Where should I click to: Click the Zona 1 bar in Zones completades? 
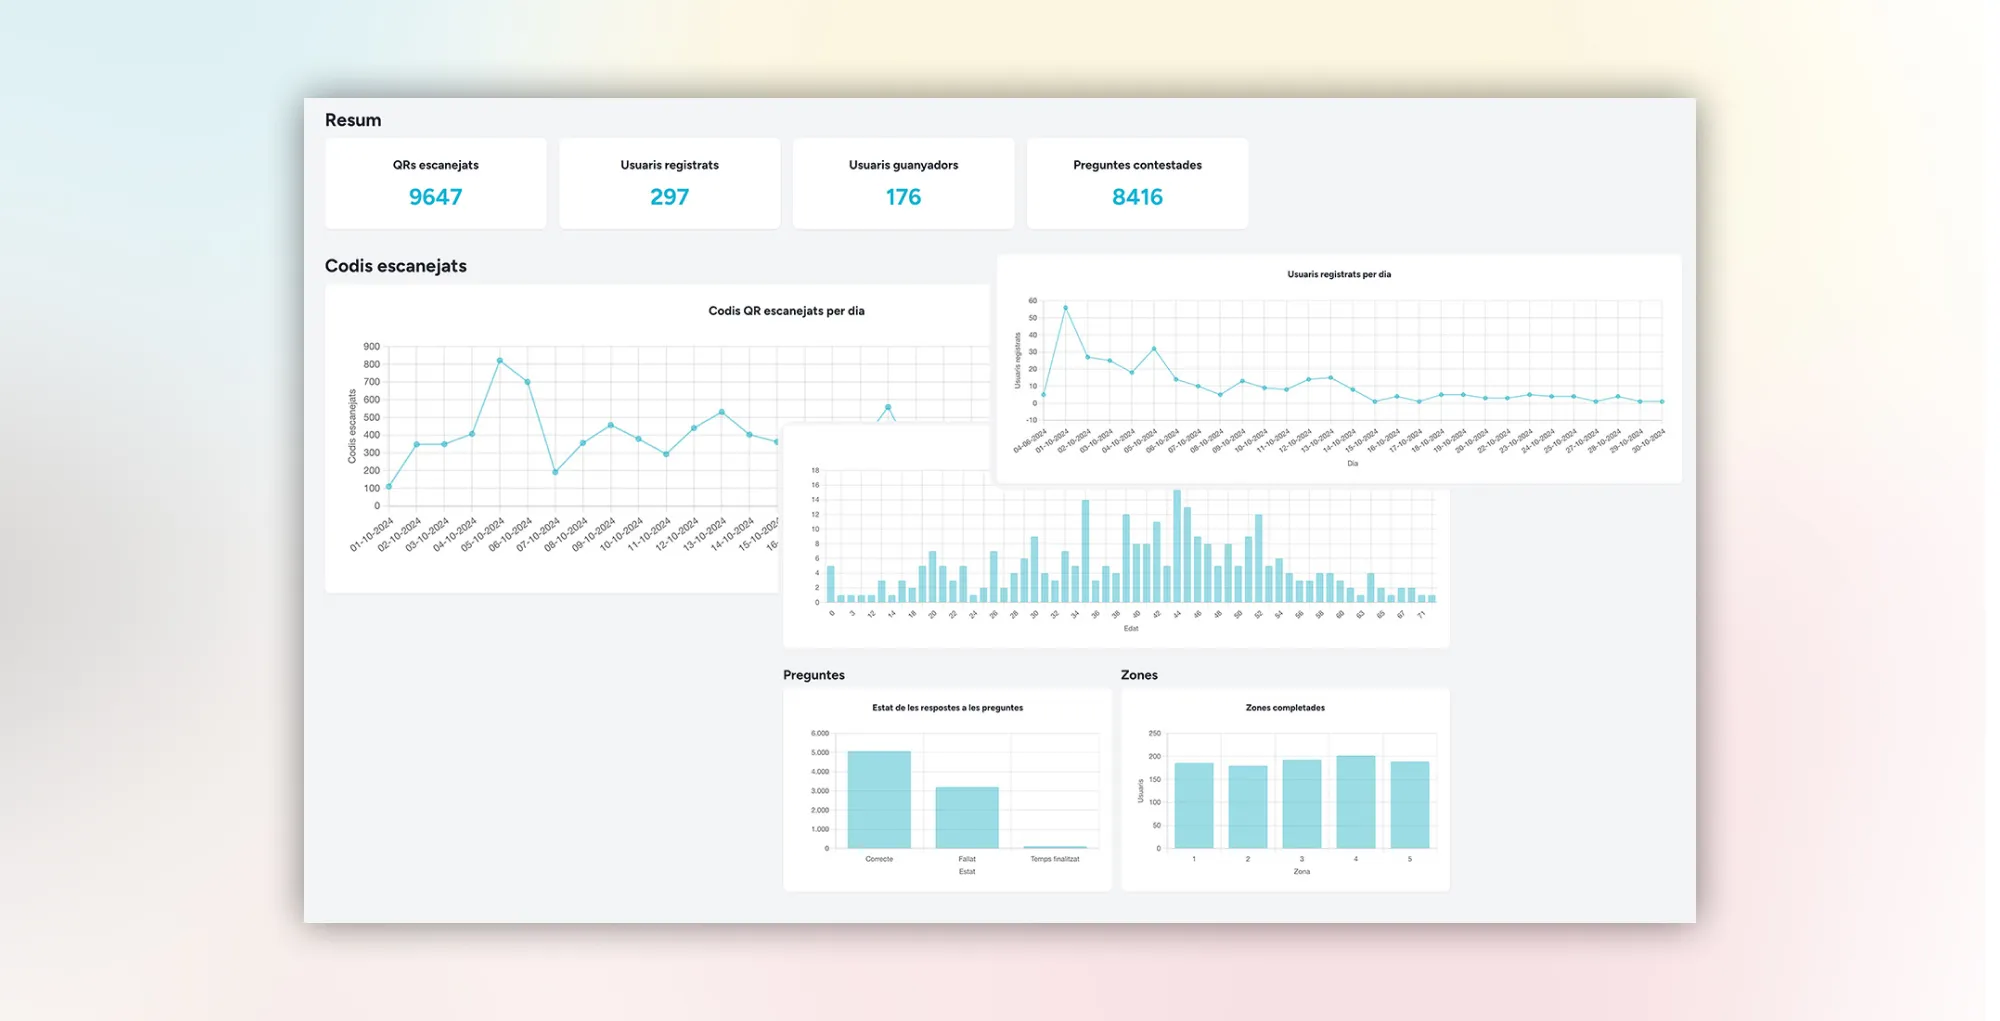pos(1194,806)
